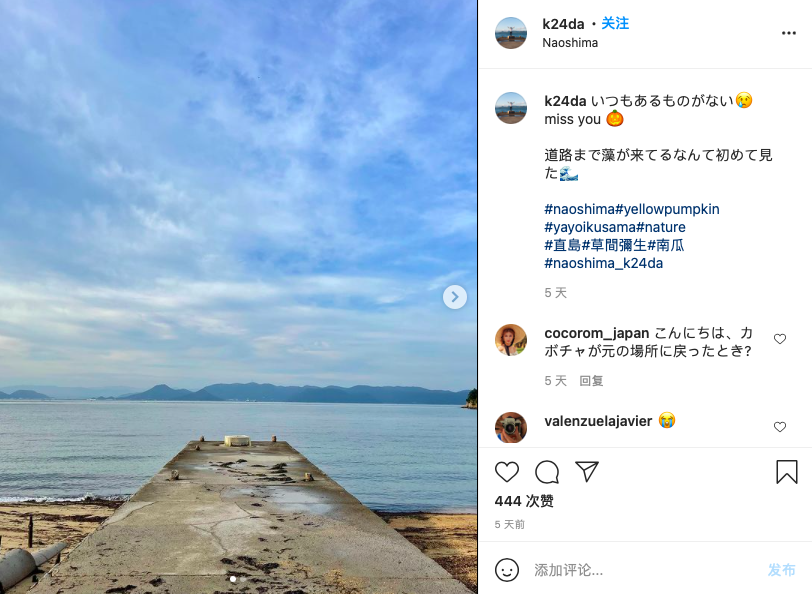Like the post with the heart icon
This screenshot has height=594, width=812.
tap(506, 472)
